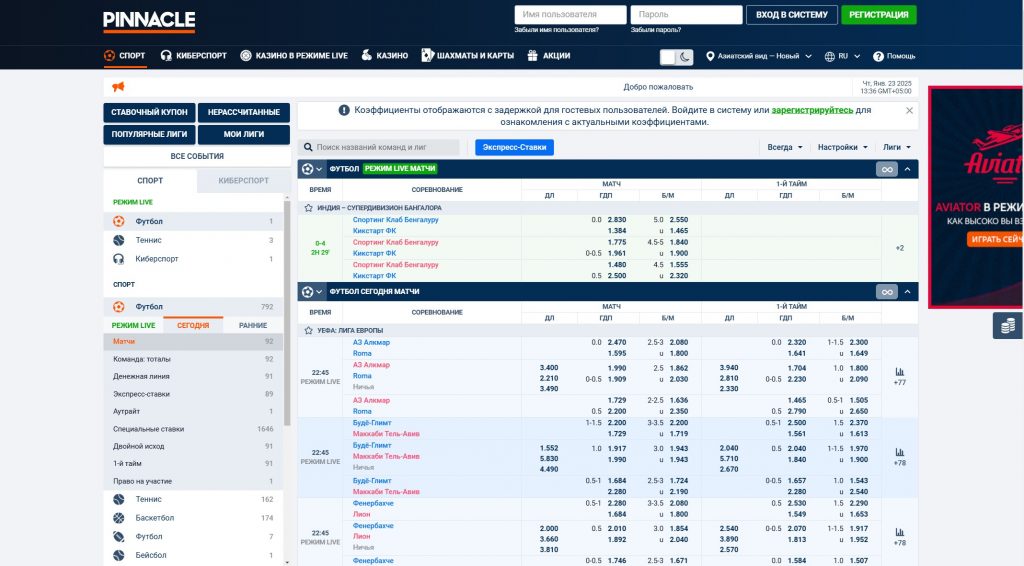Switch to the Киберспорт sidebar tab
The height and width of the screenshot is (566, 1024).
[x=243, y=180]
